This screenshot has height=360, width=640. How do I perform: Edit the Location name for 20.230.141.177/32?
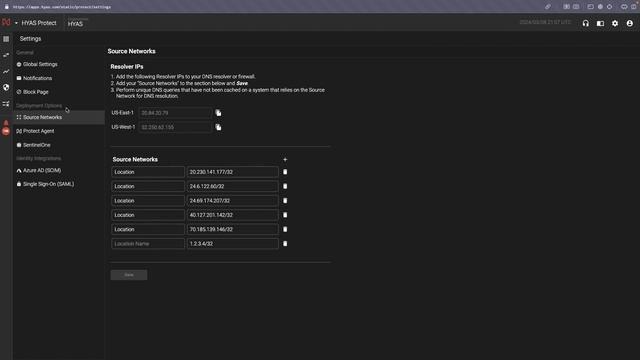(x=148, y=172)
